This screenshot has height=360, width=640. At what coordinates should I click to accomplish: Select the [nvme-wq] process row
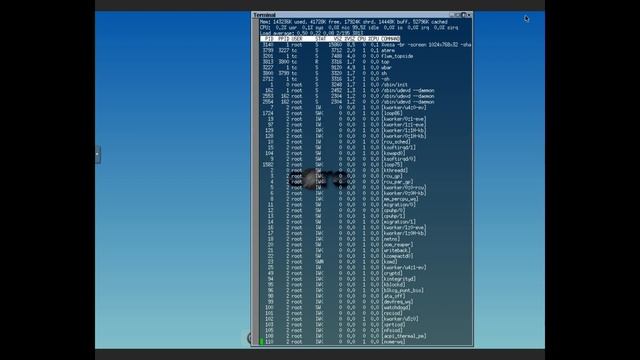click(x=365, y=342)
